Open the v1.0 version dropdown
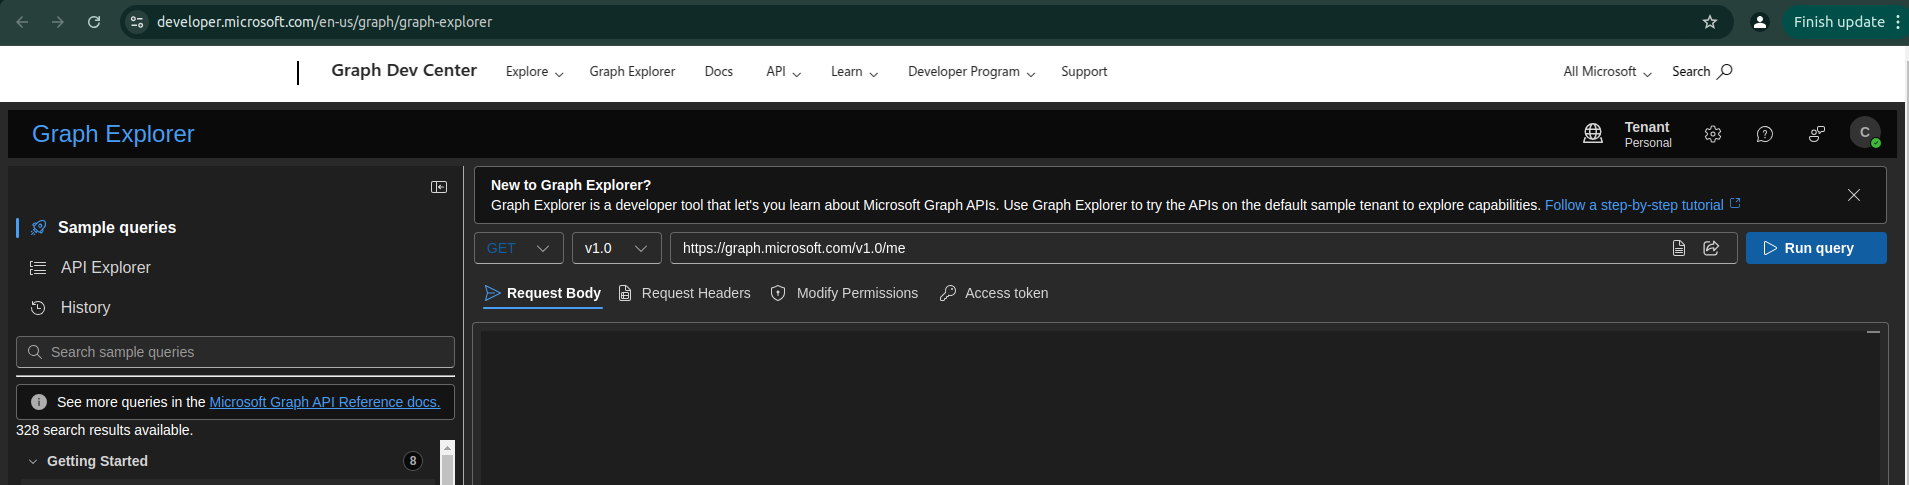 [617, 248]
